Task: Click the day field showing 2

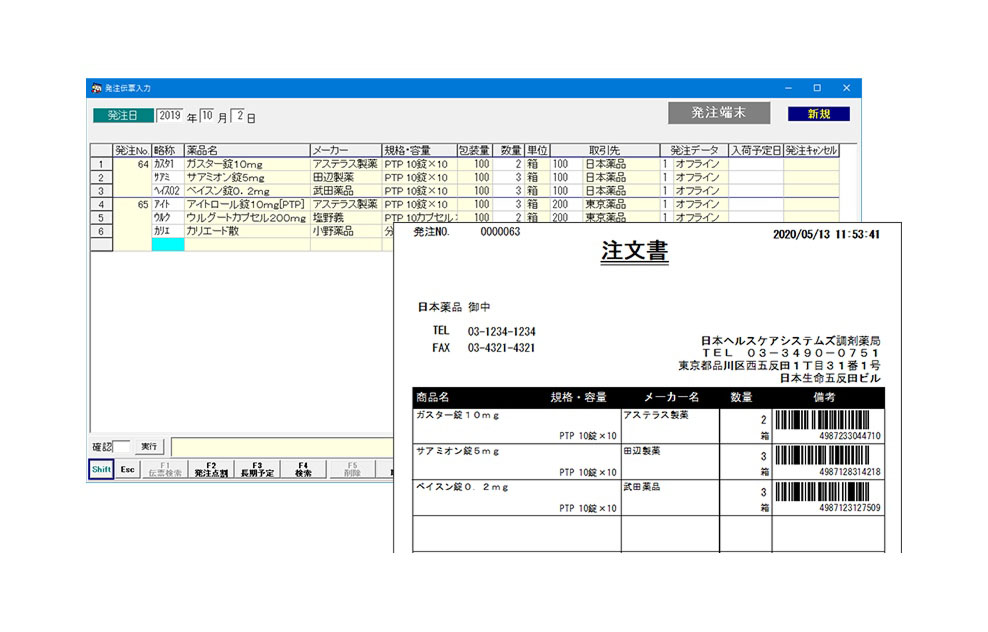Action: pos(238,116)
